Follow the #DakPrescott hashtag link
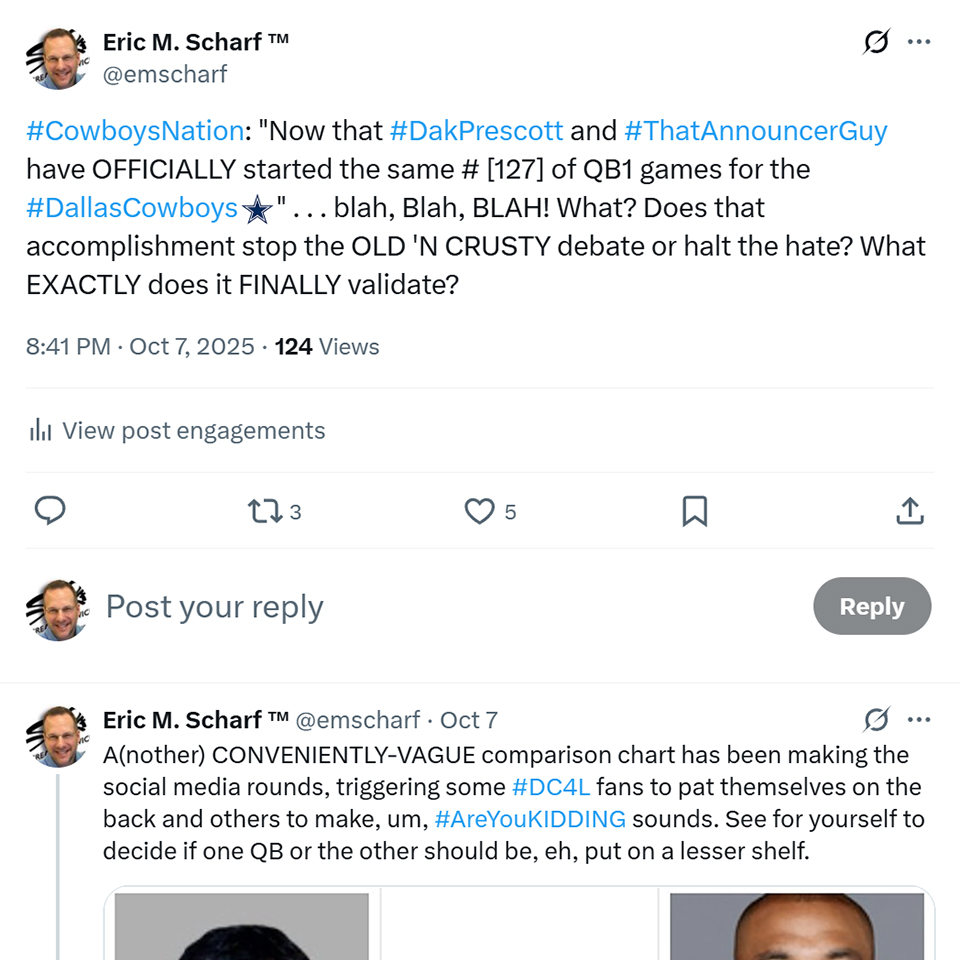This screenshot has width=960, height=960. click(x=476, y=131)
